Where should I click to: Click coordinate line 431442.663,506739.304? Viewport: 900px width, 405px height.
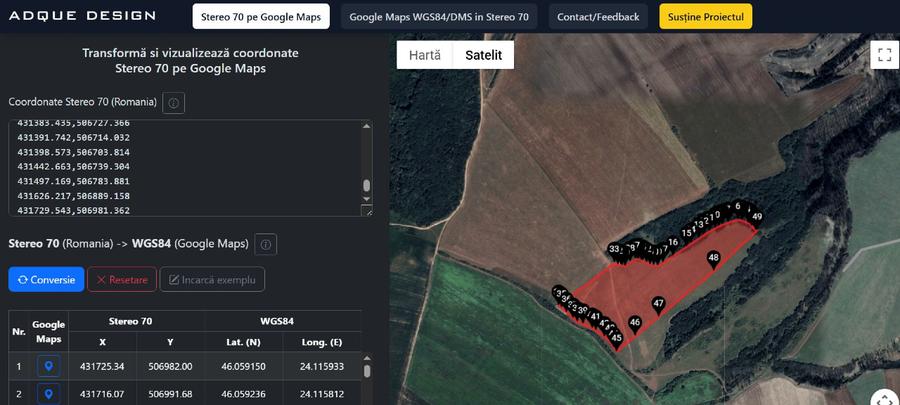point(73,166)
